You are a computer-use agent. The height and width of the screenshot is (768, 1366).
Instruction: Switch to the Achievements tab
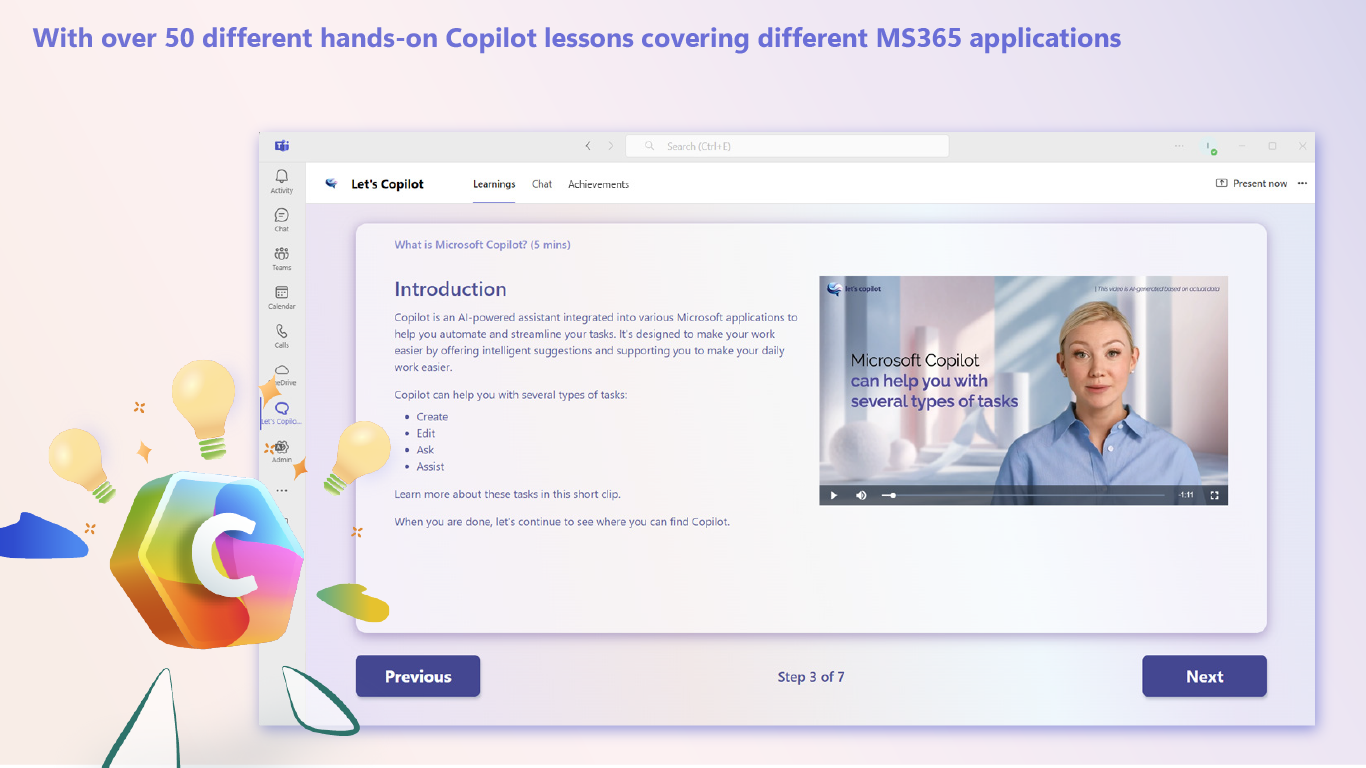tap(599, 184)
